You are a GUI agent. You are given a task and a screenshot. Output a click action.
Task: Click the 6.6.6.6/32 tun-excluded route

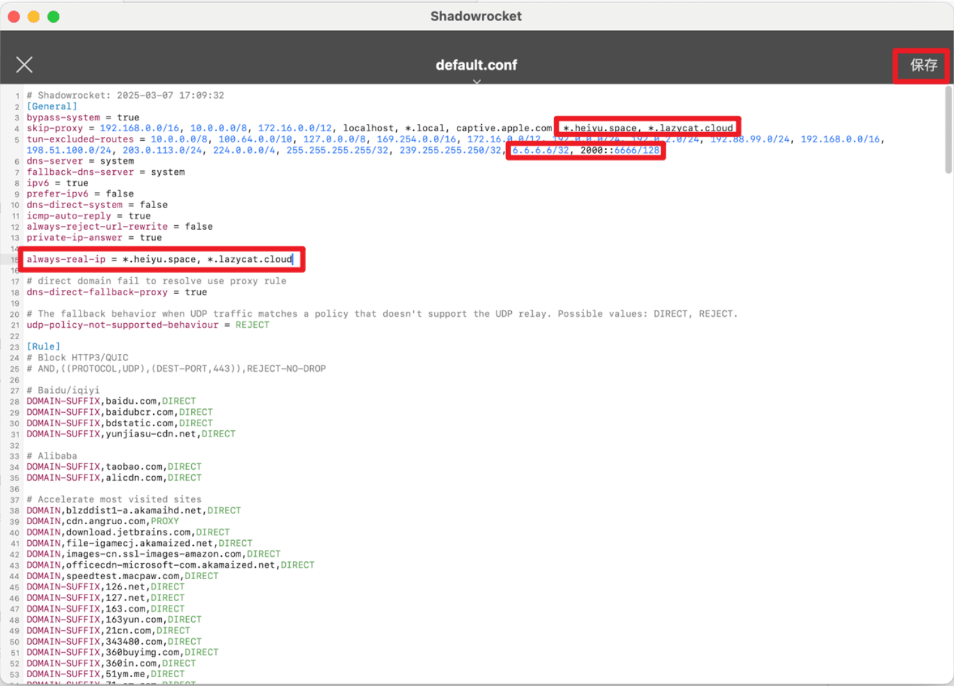coord(540,150)
